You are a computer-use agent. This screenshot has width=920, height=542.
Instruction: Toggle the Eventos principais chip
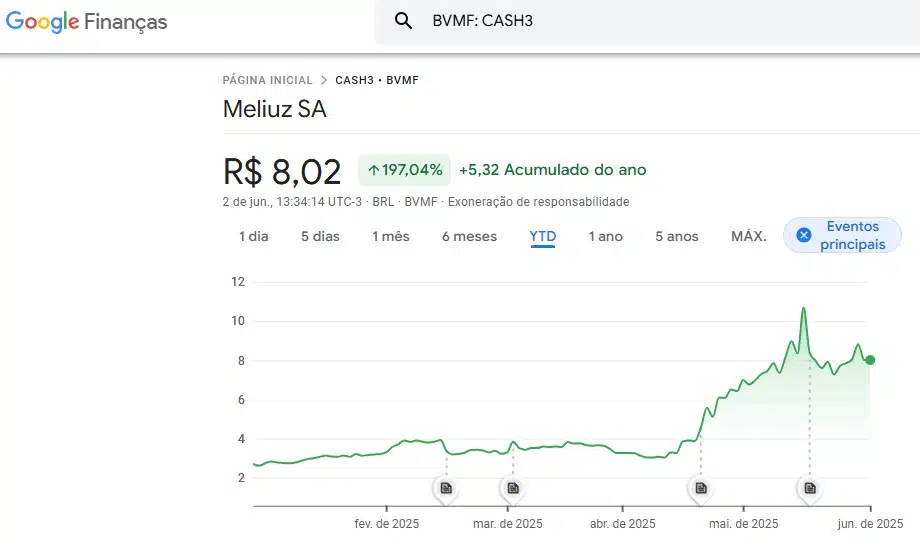[x=843, y=235]
